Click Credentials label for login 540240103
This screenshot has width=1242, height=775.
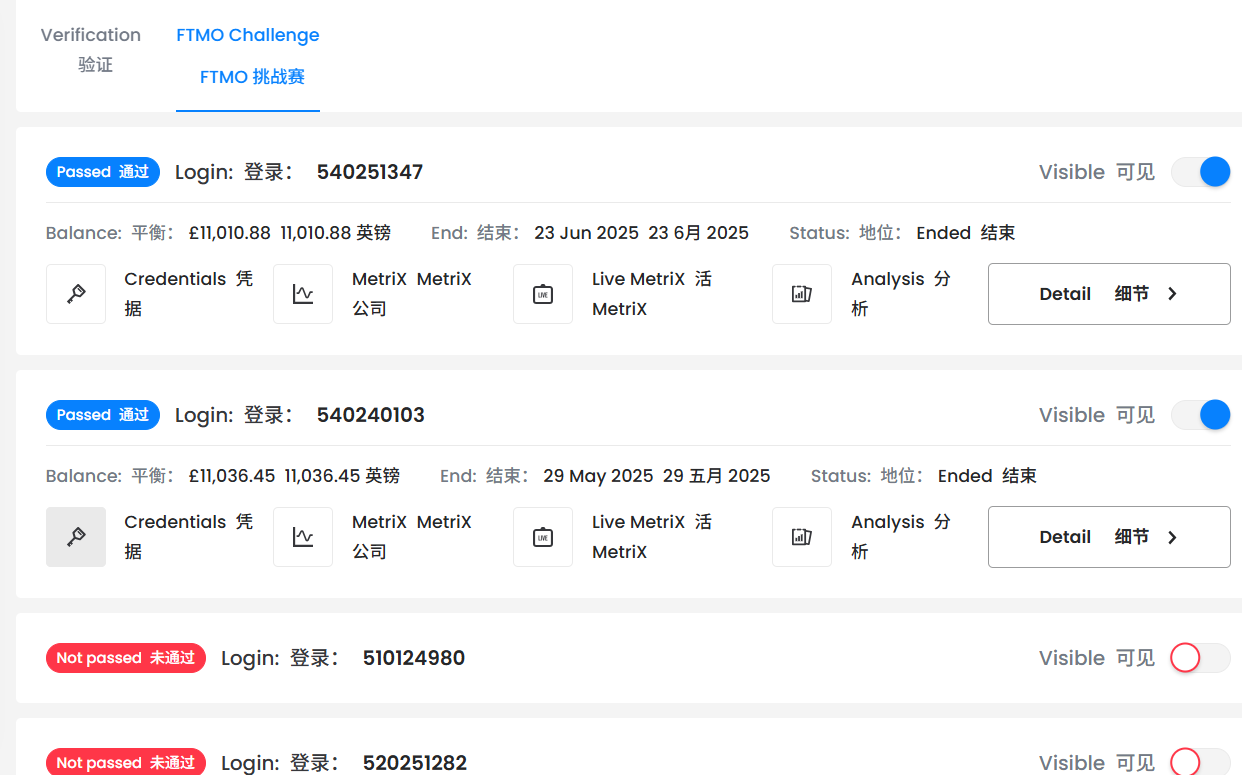tap(189, 537)
